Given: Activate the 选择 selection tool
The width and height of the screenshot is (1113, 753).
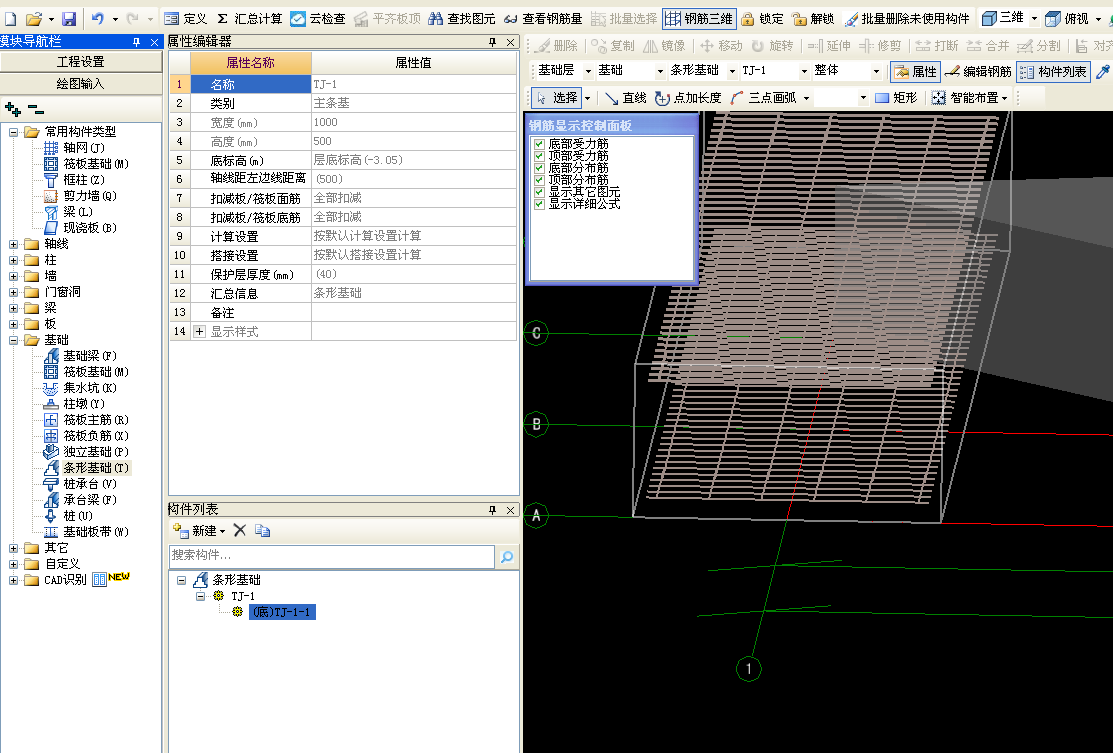Looking at the screenshot, I should (556, 98).
